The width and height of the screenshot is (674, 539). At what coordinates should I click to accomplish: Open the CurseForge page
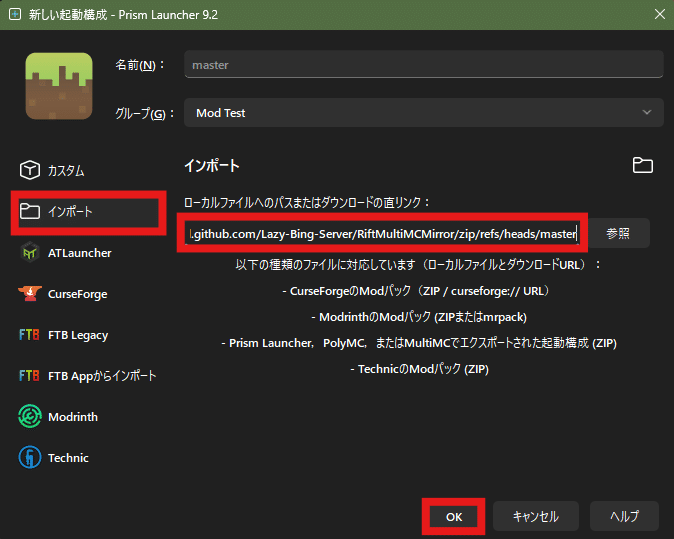89,294
